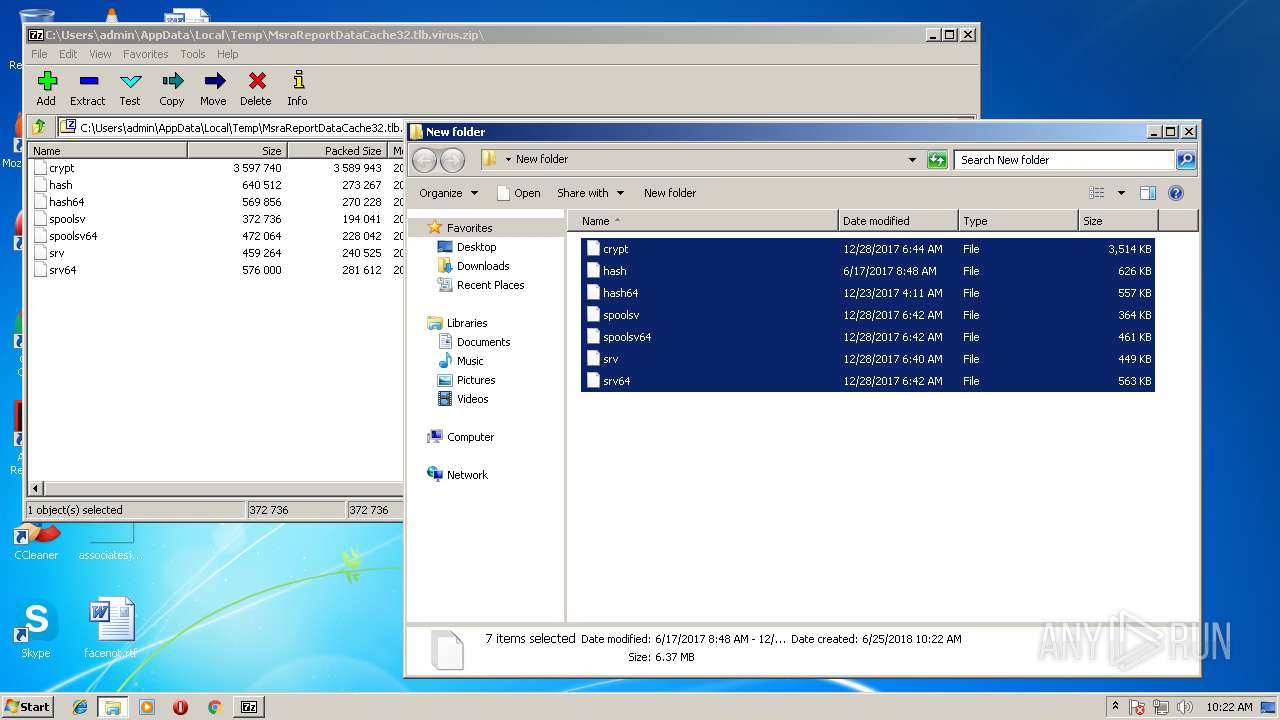Open Videos library
Viewport: 1280px width, 720px height.
(463, 399)
